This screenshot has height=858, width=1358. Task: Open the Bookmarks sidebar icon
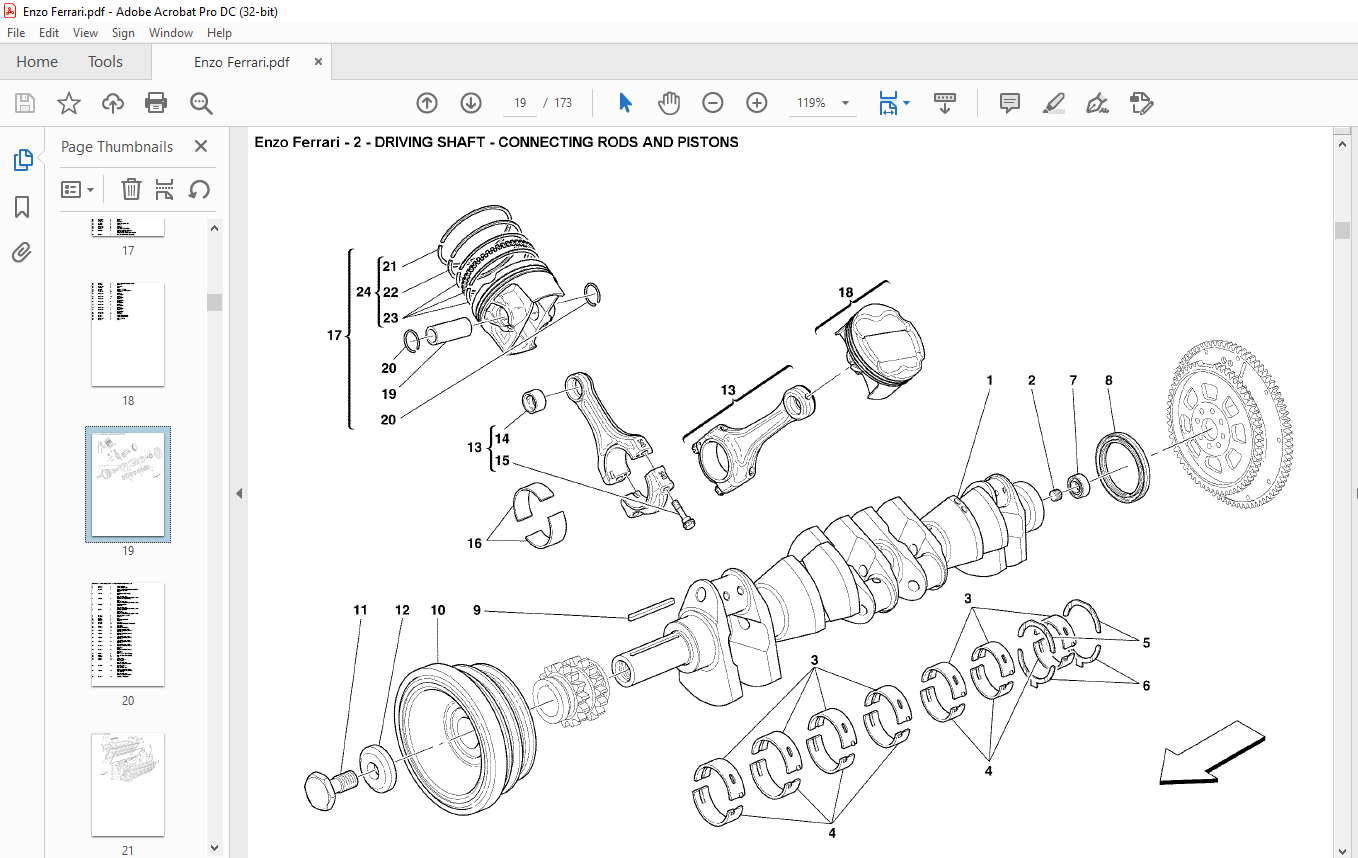[x=22, y=207]
